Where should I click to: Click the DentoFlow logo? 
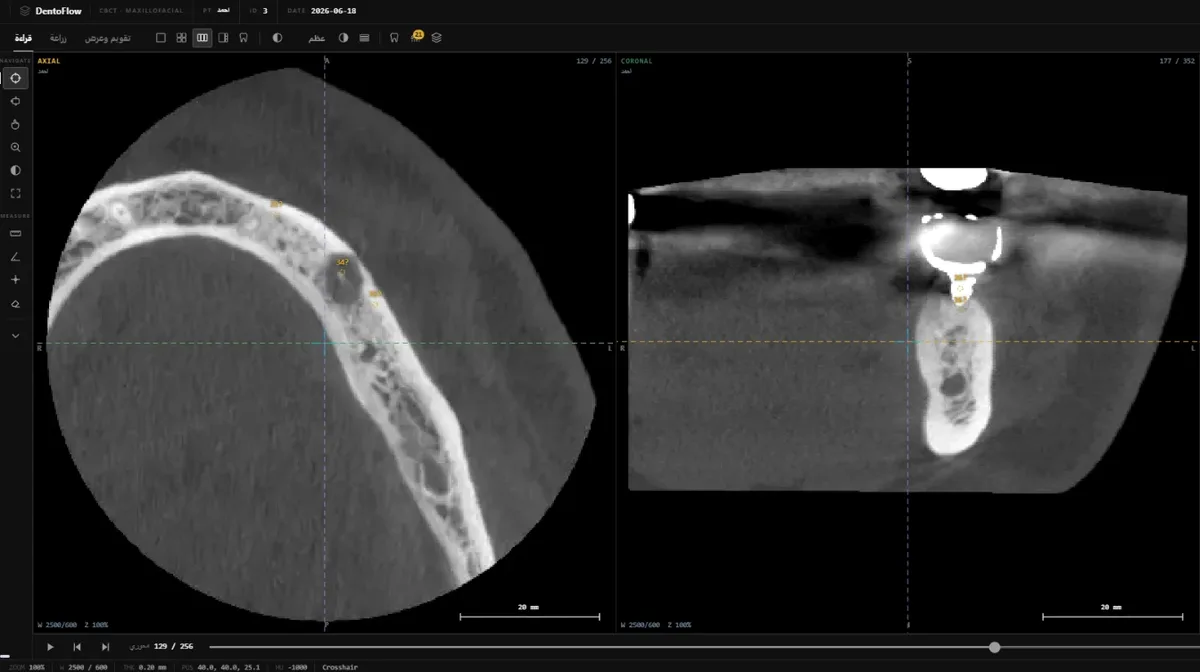point(50,11)
